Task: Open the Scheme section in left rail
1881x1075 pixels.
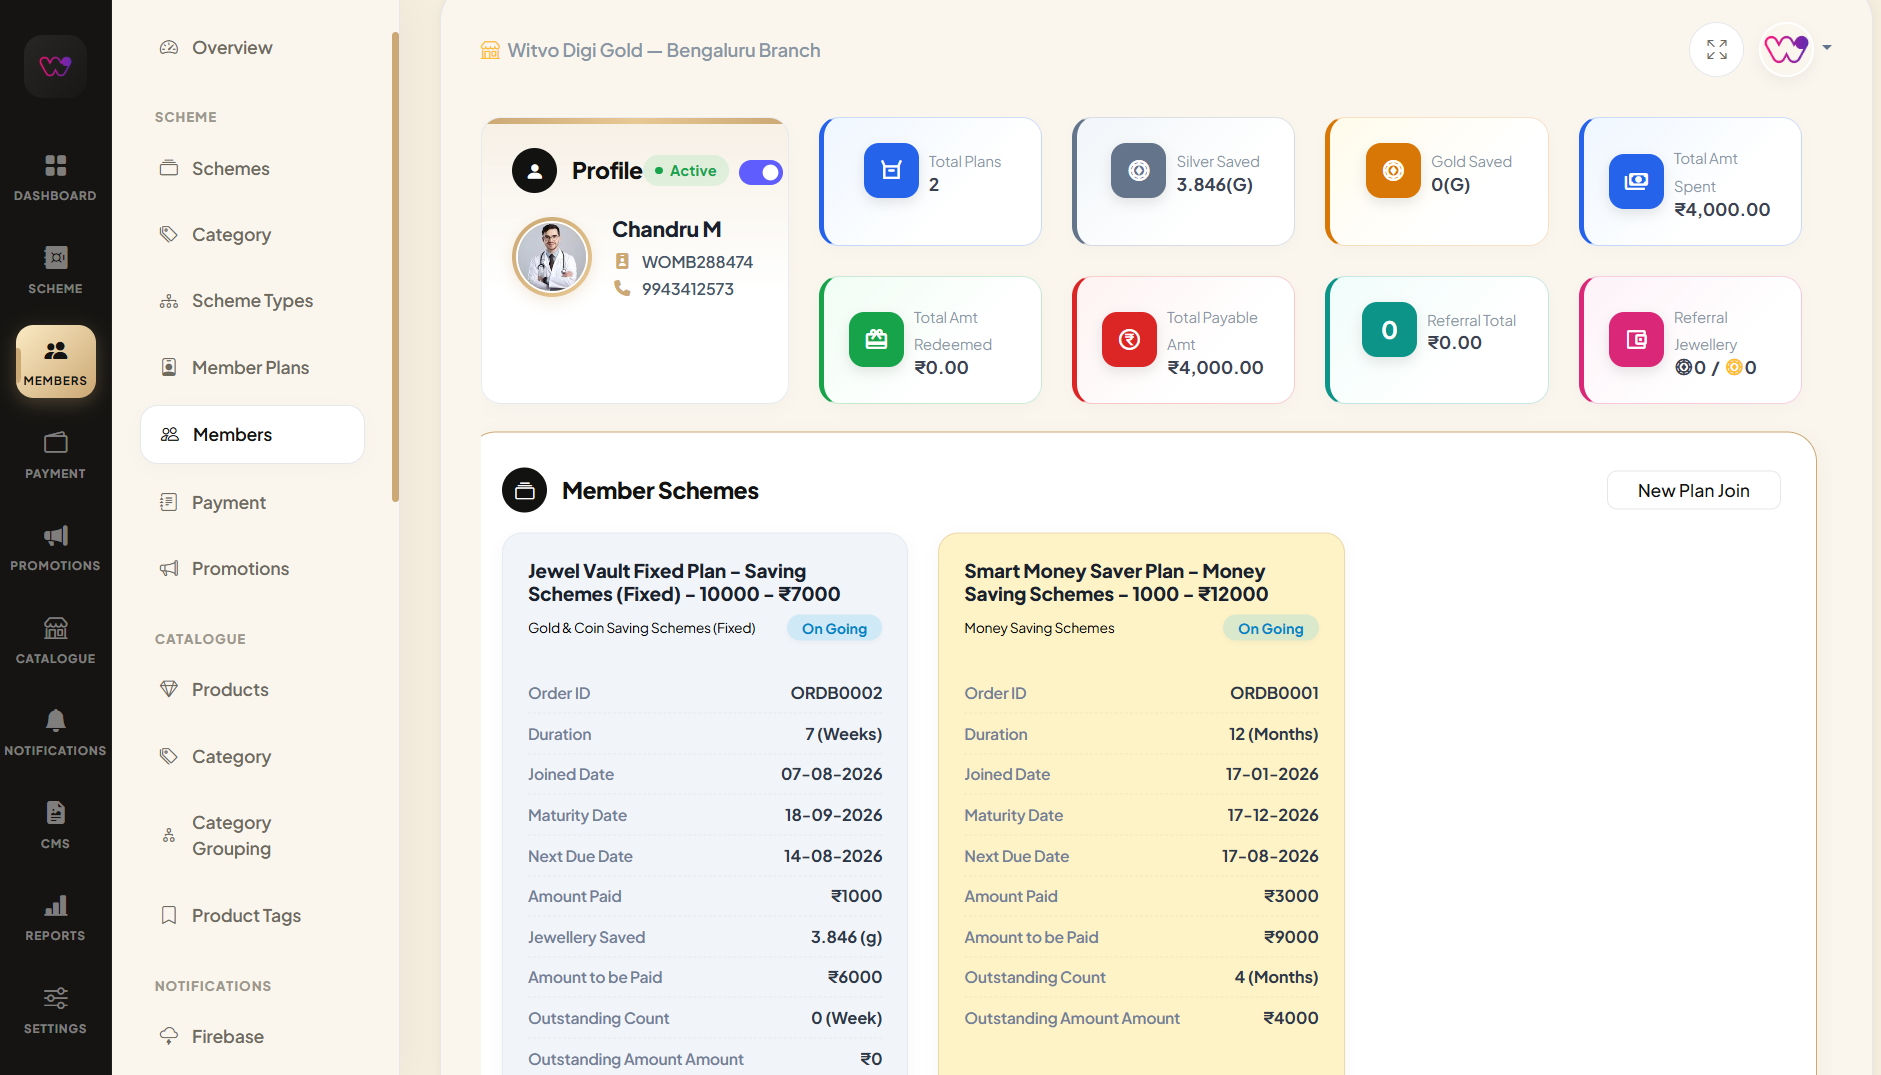Action: click(x=55, y=270)
